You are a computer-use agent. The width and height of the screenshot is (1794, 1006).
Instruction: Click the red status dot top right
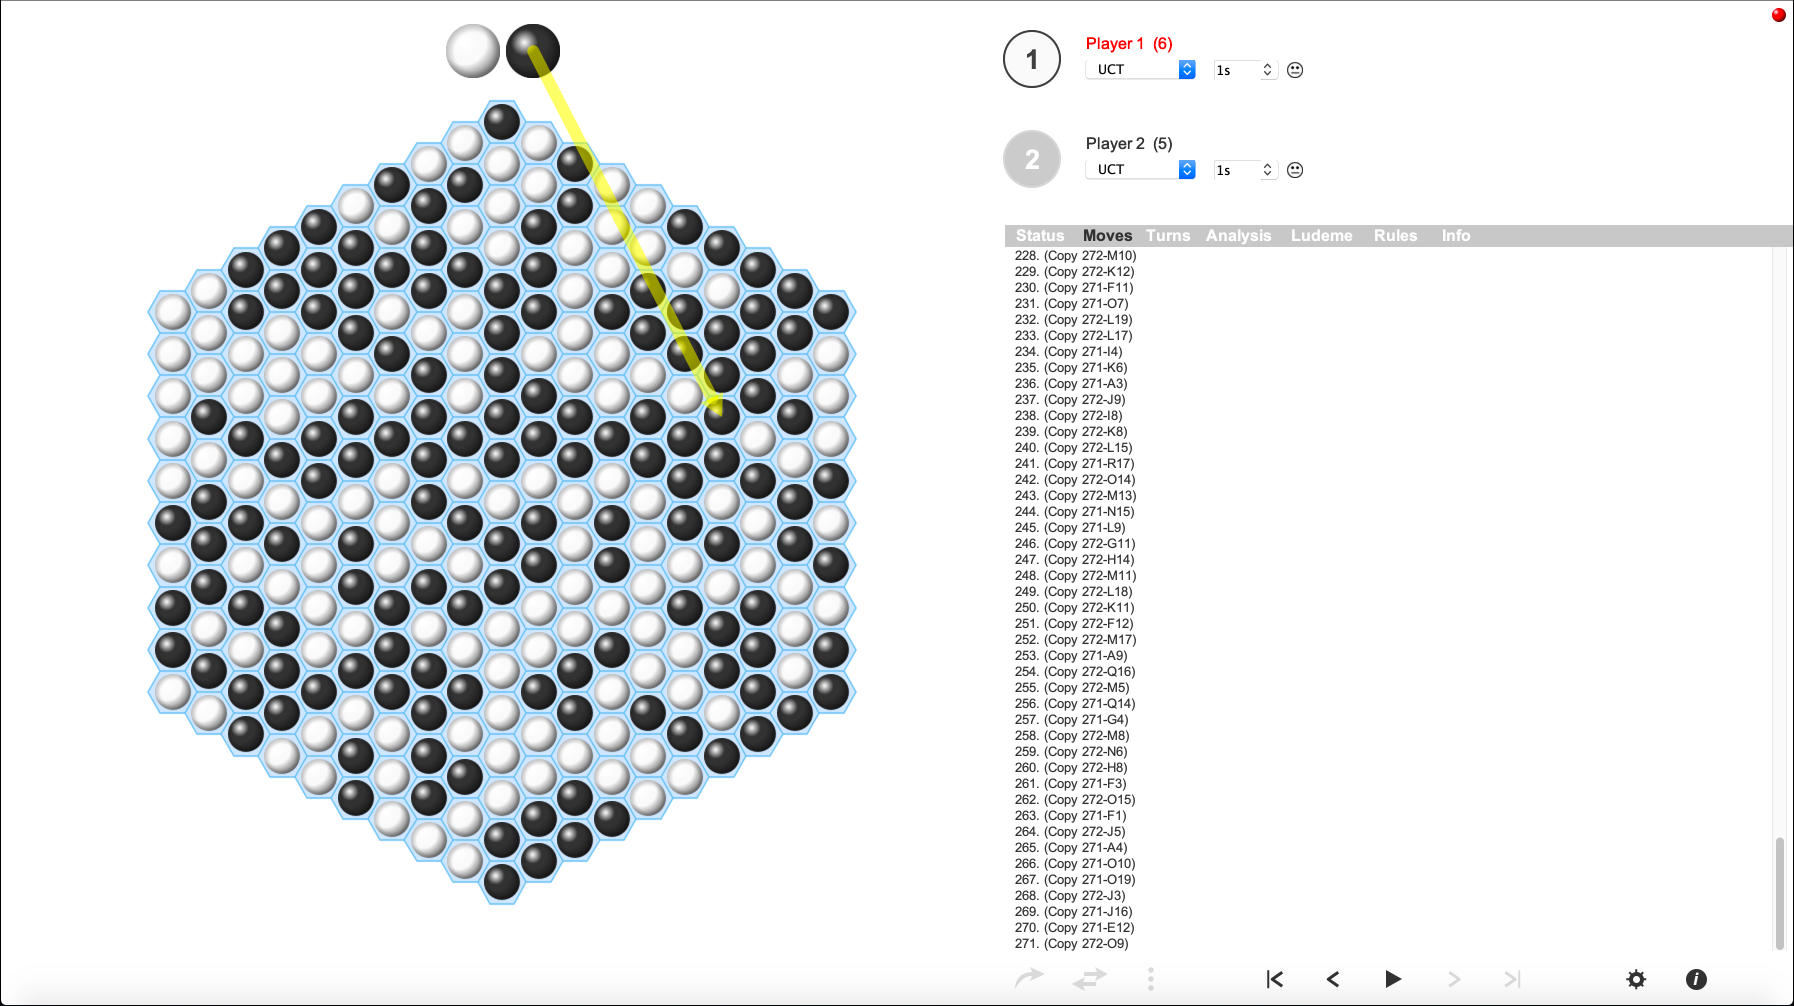(x=1779, y=15)
